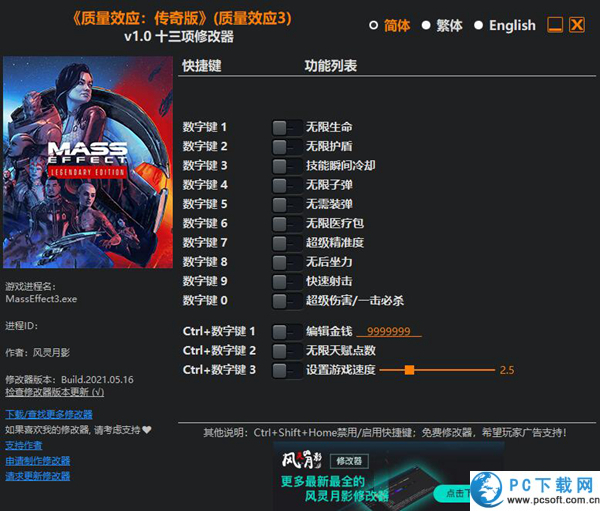Enable the 无后坐力 switch
The width and height of the screenshot is (600, 511).
pyautogui.click(x=287, y=262)
